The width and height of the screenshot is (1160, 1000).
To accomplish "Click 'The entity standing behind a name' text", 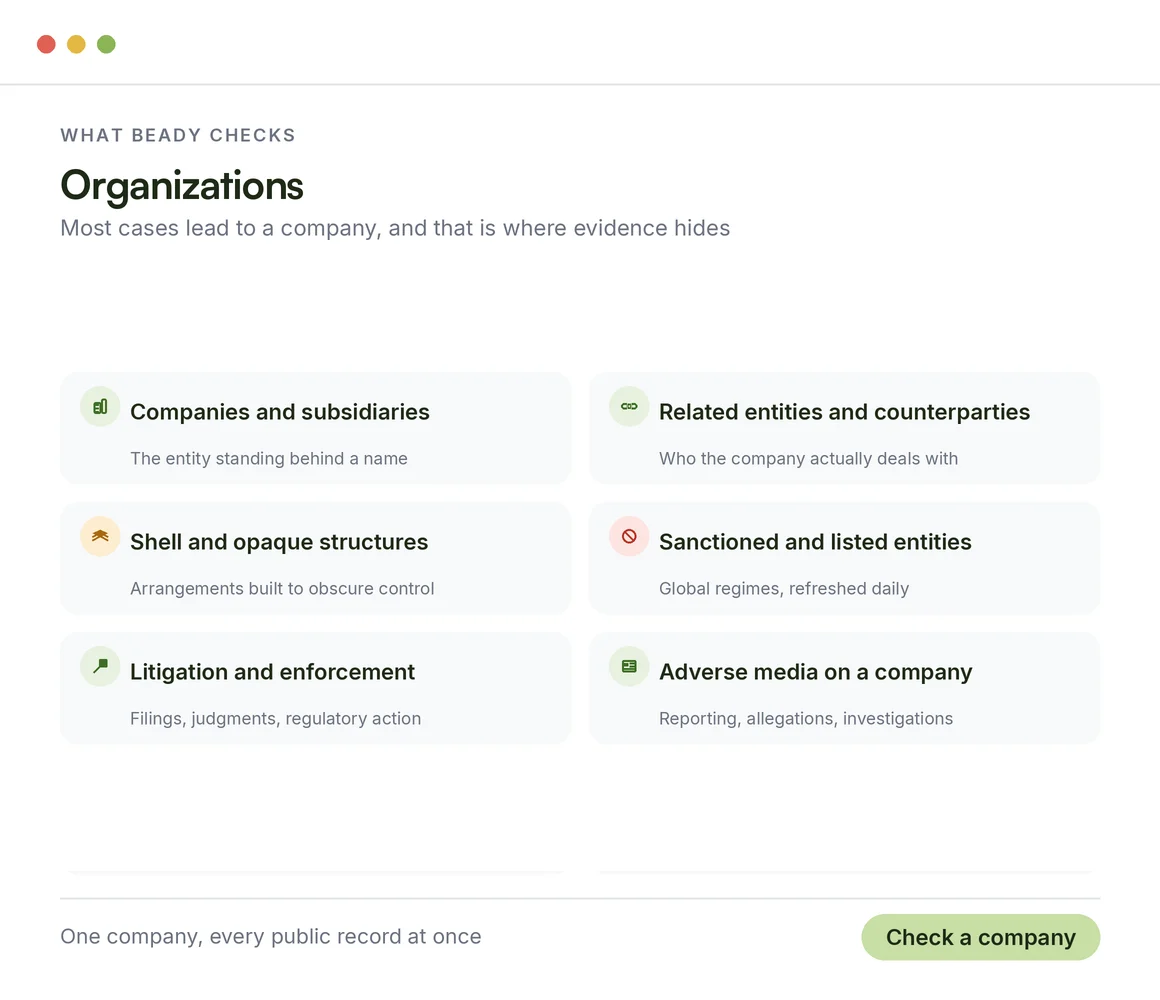I will [x=269, y=459].
